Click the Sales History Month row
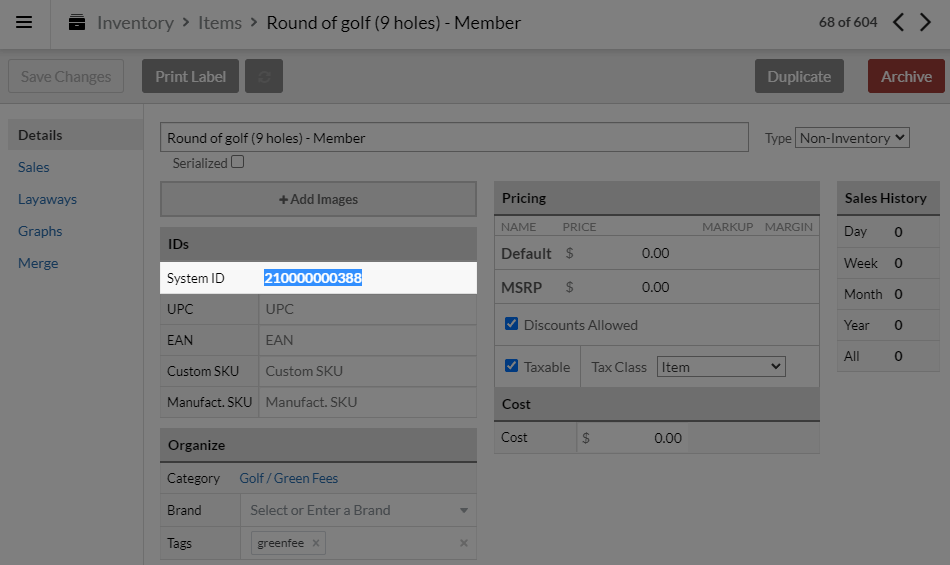This screenshot has width=950, height=565. click(x=888, y=294)
